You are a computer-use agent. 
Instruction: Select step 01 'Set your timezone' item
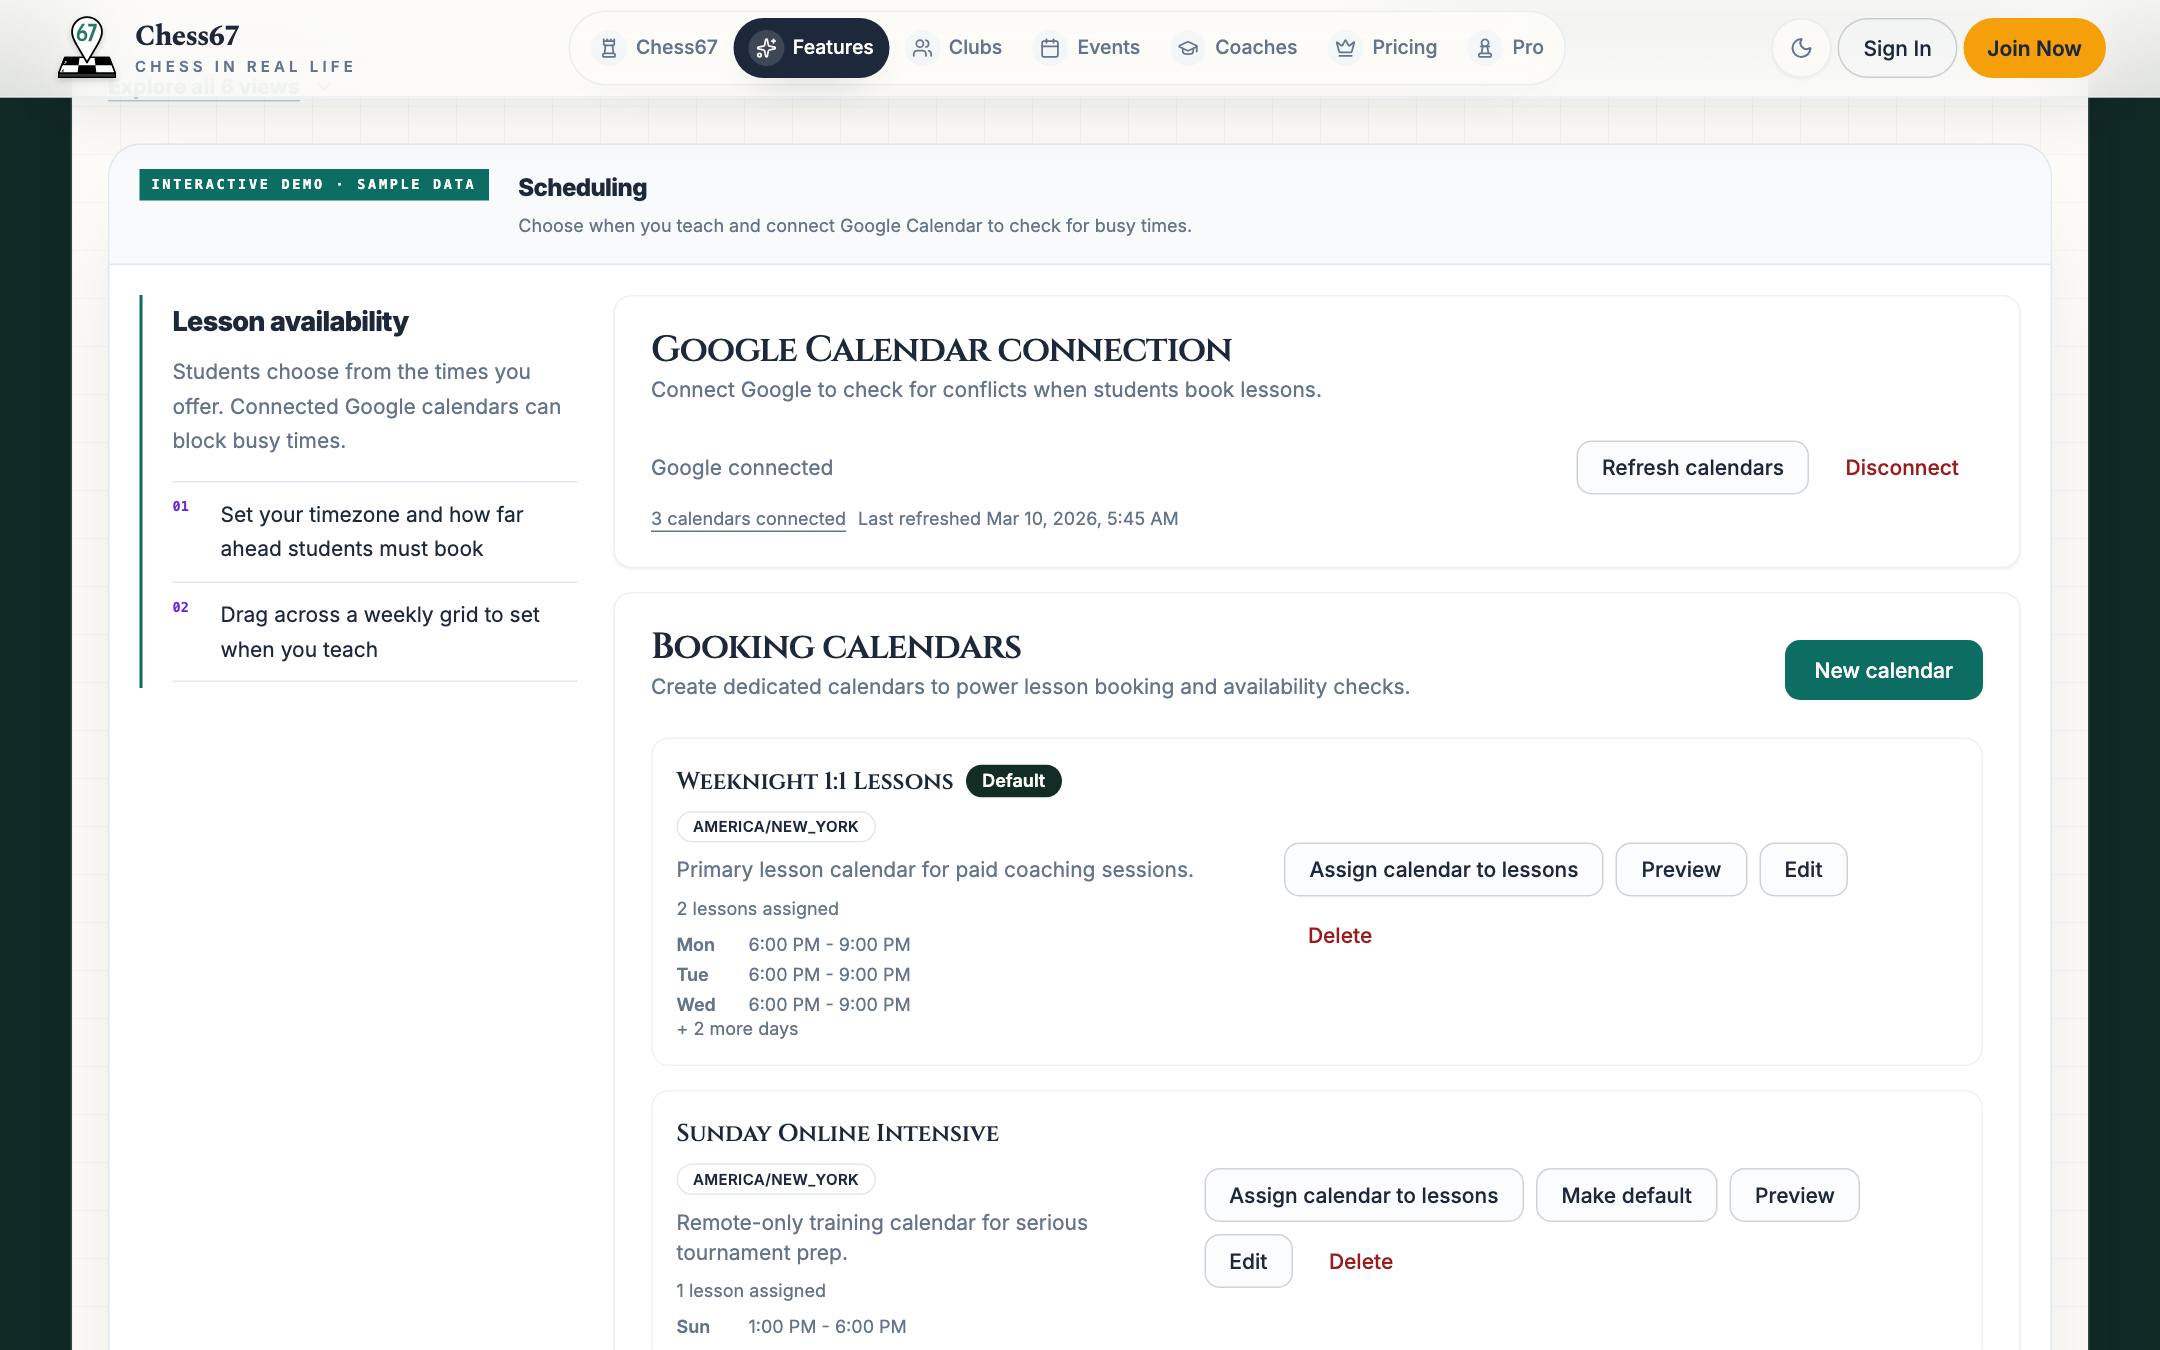point(374,531)
